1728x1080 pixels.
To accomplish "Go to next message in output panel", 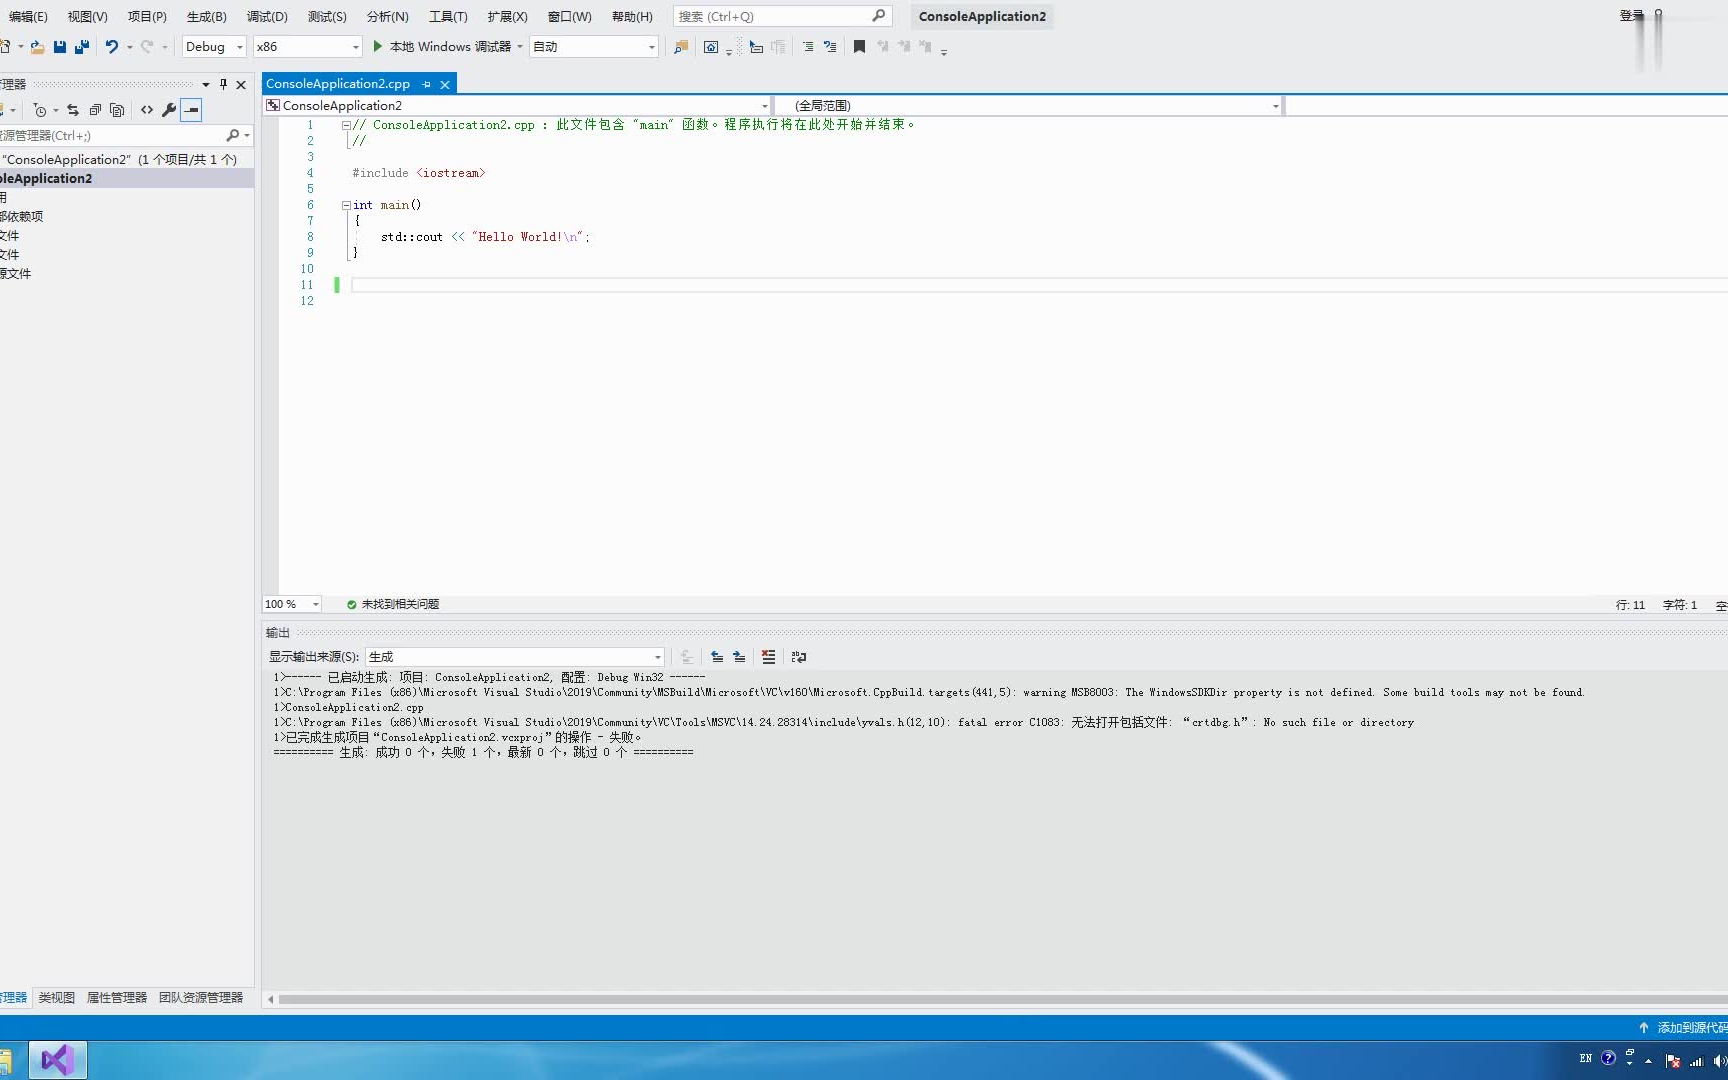I will pyautogui.click(x=739, y=657).
